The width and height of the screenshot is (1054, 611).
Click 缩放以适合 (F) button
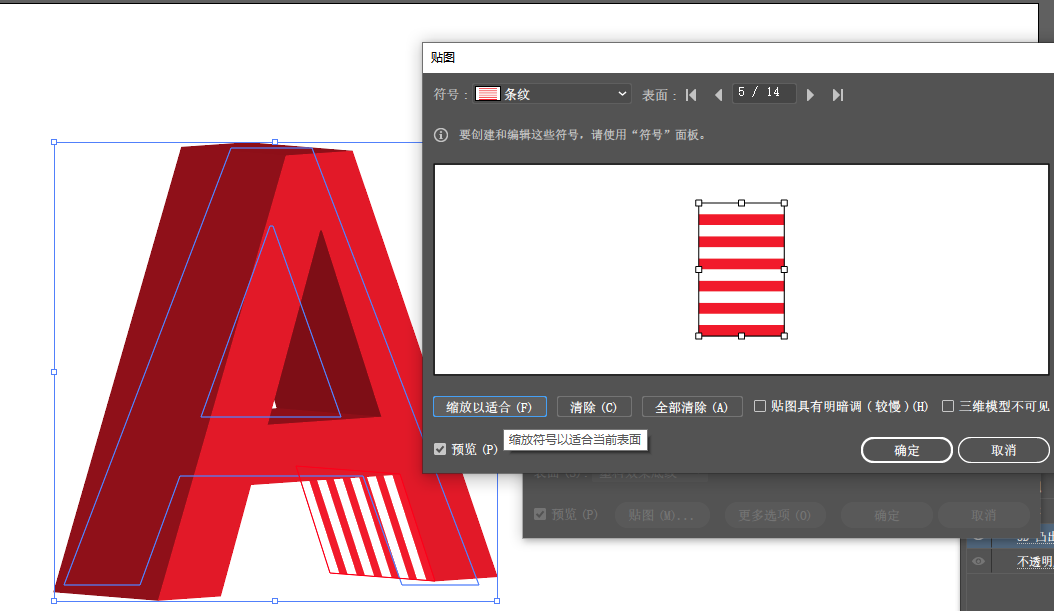(x=489, y=407)
